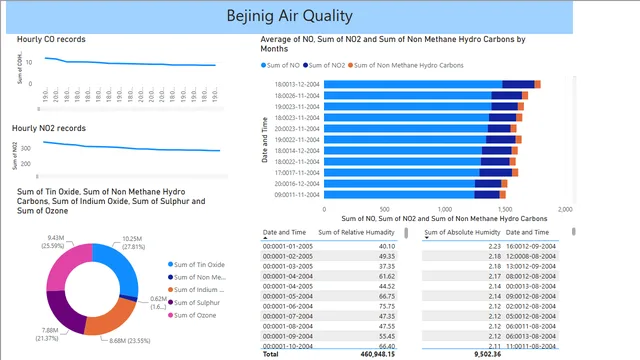The height and width of the screenshot is (360, 640).
Task: Sort by Sum of Absolute Humidty header
Action: click(462, 232)
